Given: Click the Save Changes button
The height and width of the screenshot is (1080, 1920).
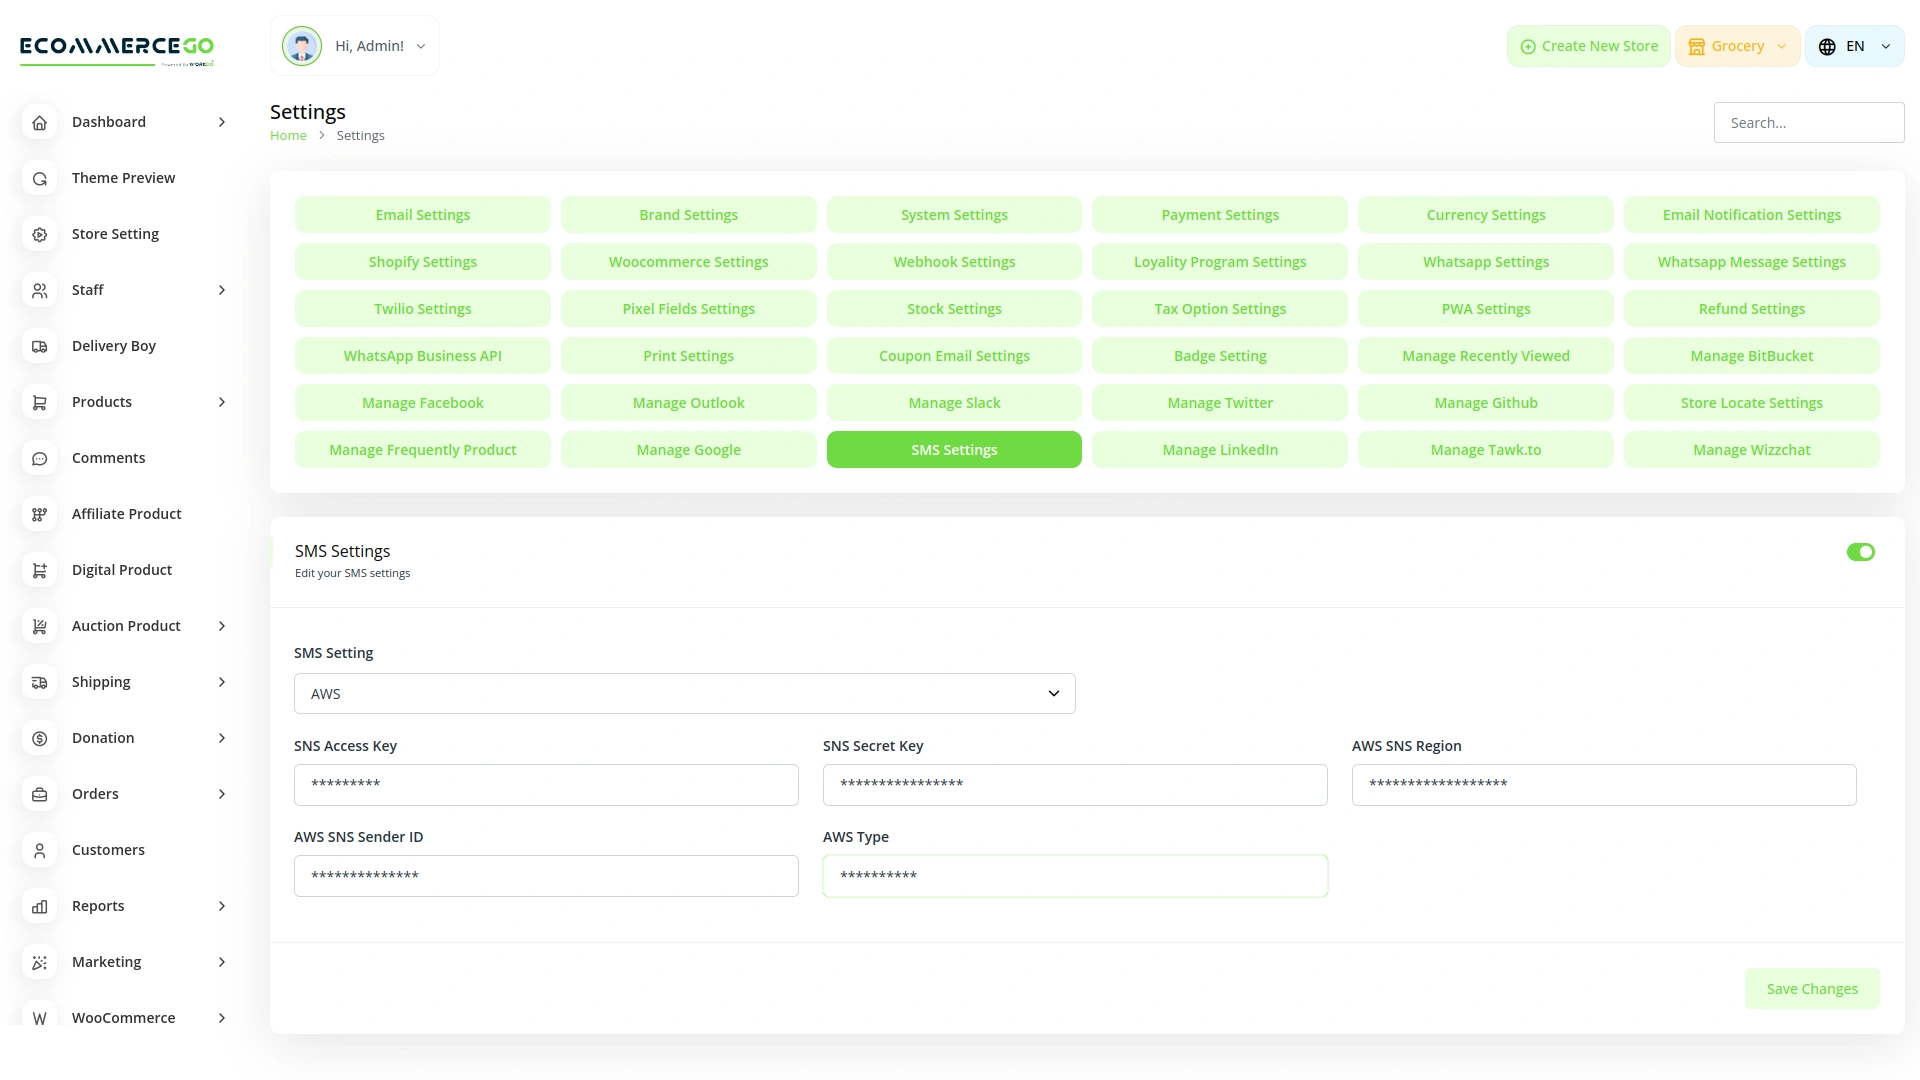Looking at the screenshot, I should (x=1812, y=988).
